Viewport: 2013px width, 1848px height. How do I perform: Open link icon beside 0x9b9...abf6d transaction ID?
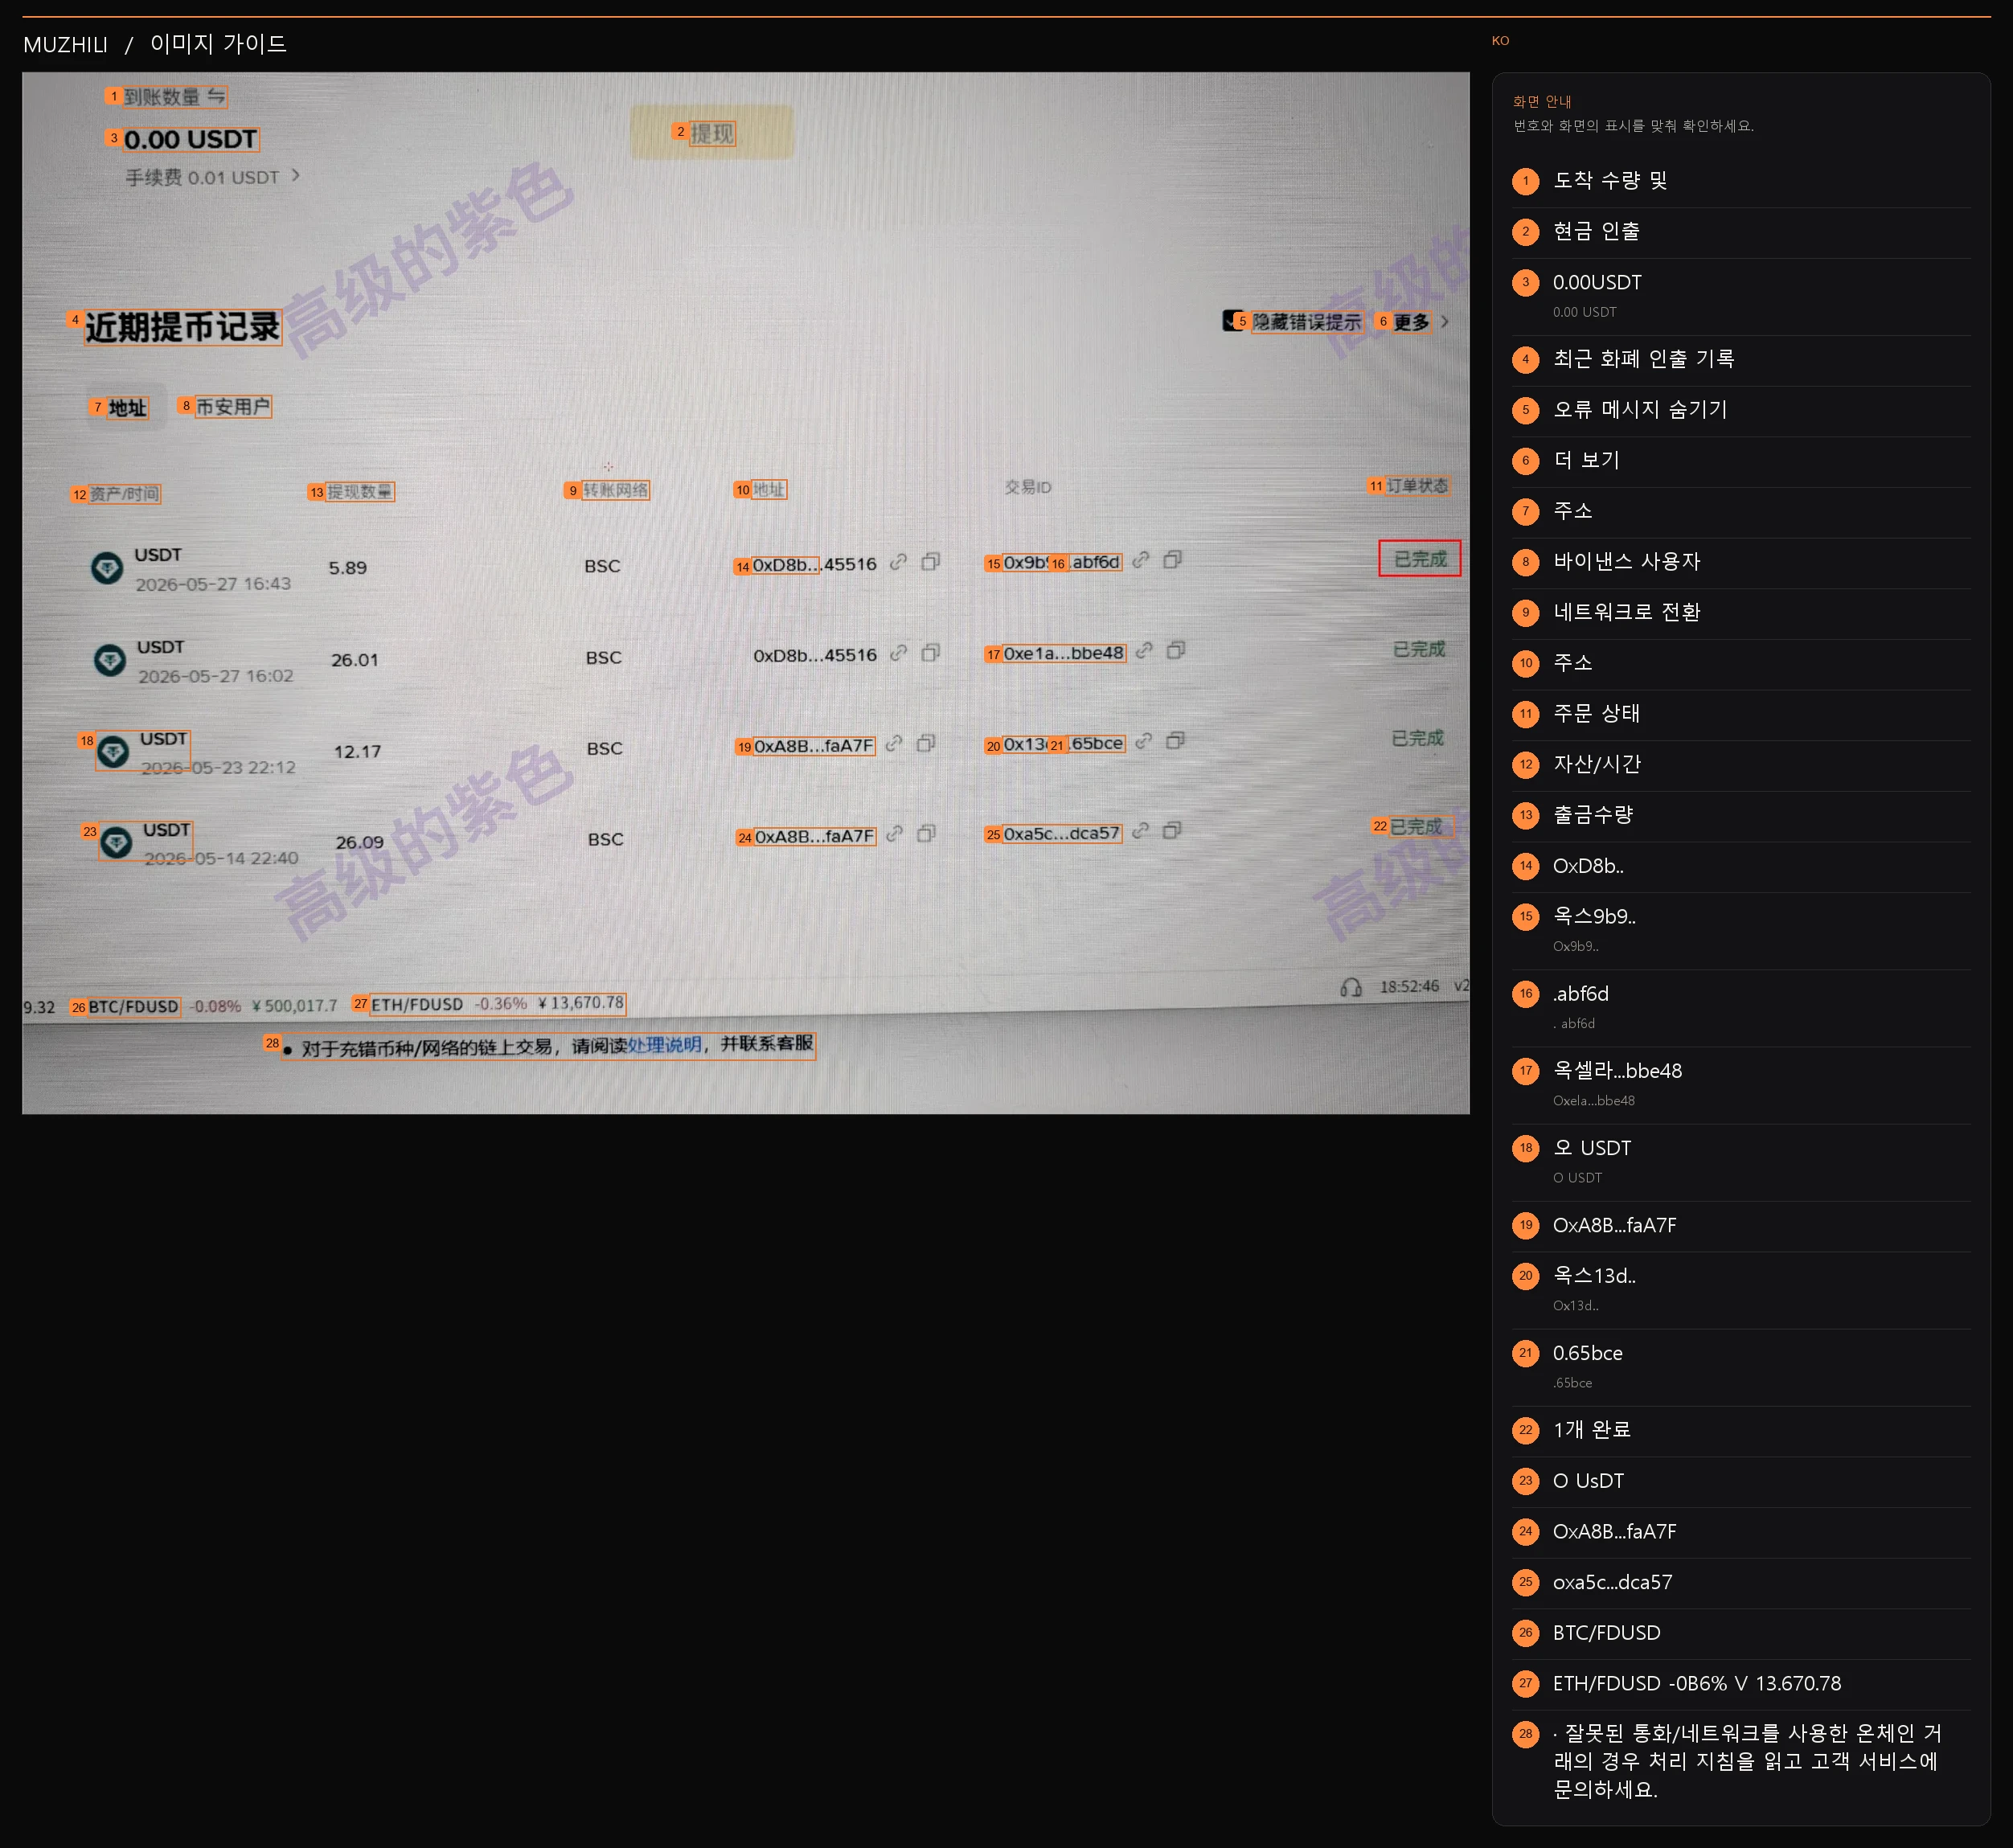coord(1140,560)
